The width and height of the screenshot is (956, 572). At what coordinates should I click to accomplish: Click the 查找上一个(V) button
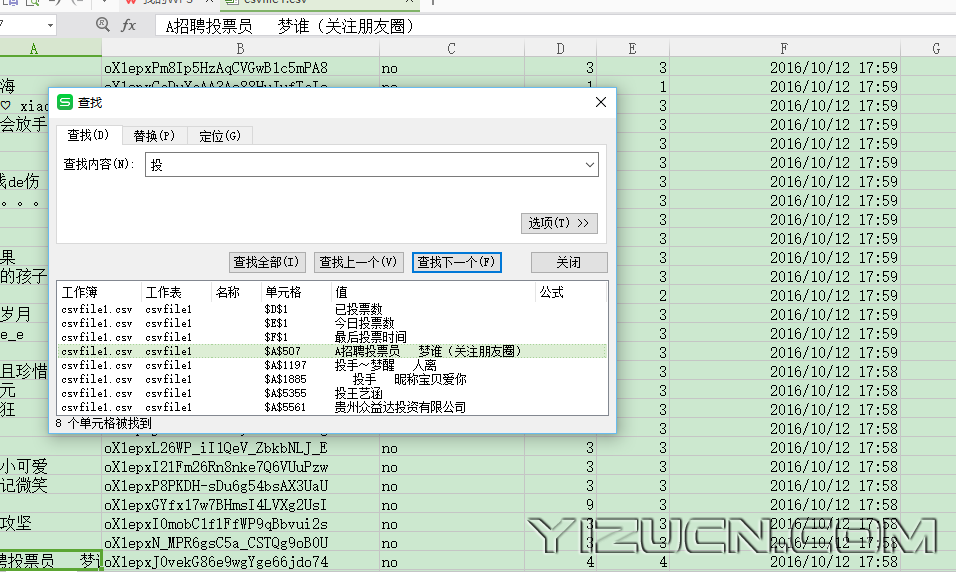pyautogui.click(x=358, y=262)
